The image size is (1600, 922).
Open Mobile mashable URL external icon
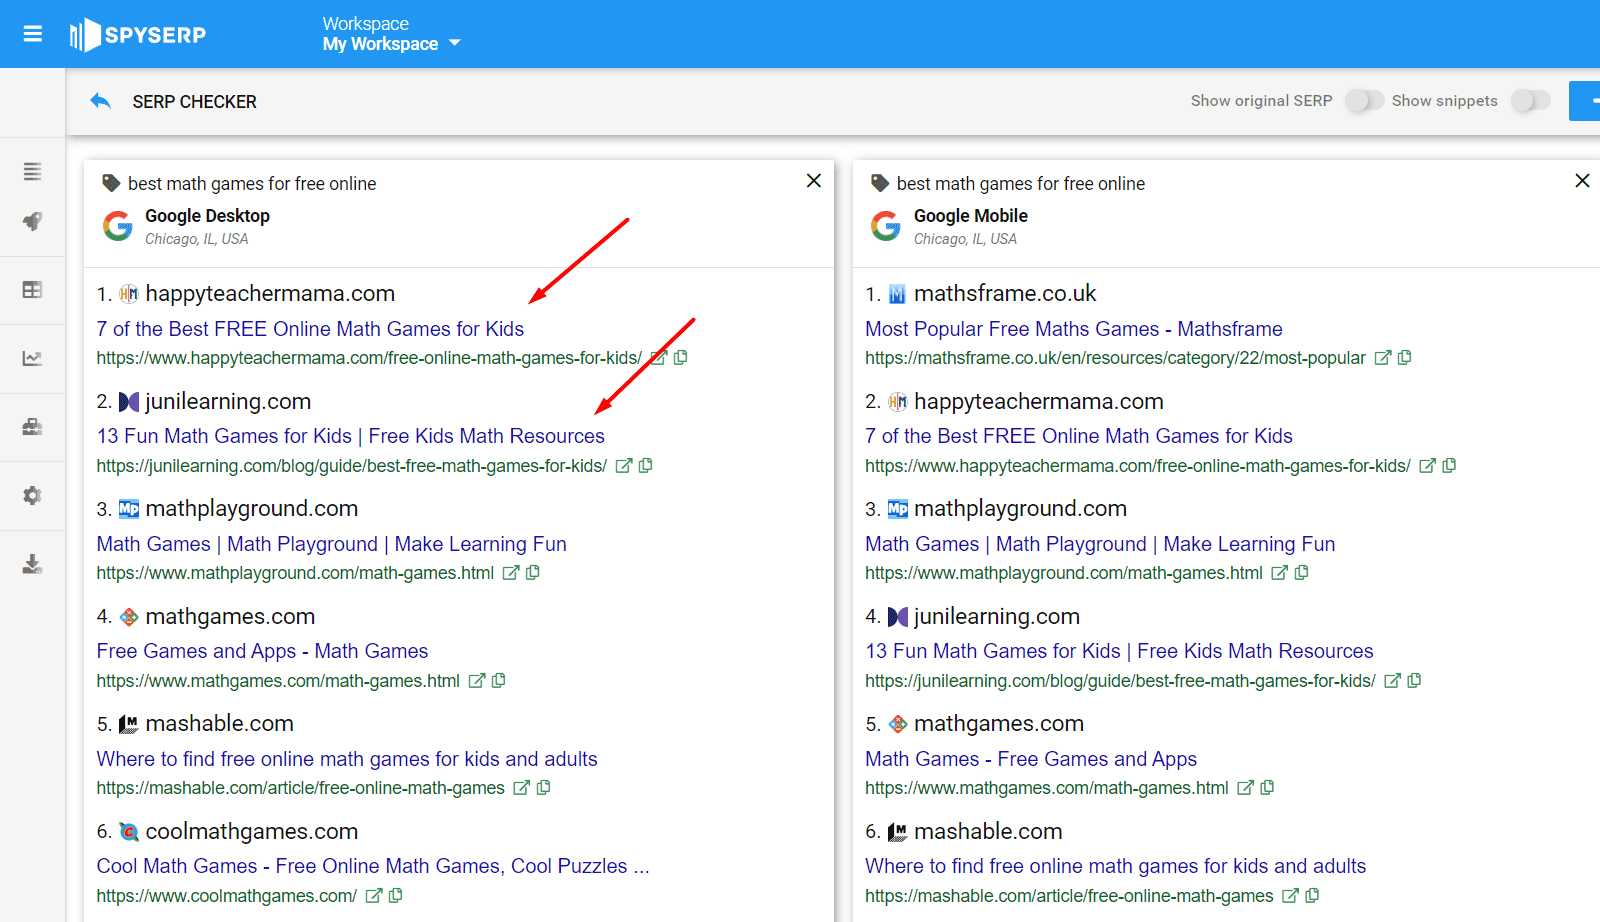[x=1290, y=896]
